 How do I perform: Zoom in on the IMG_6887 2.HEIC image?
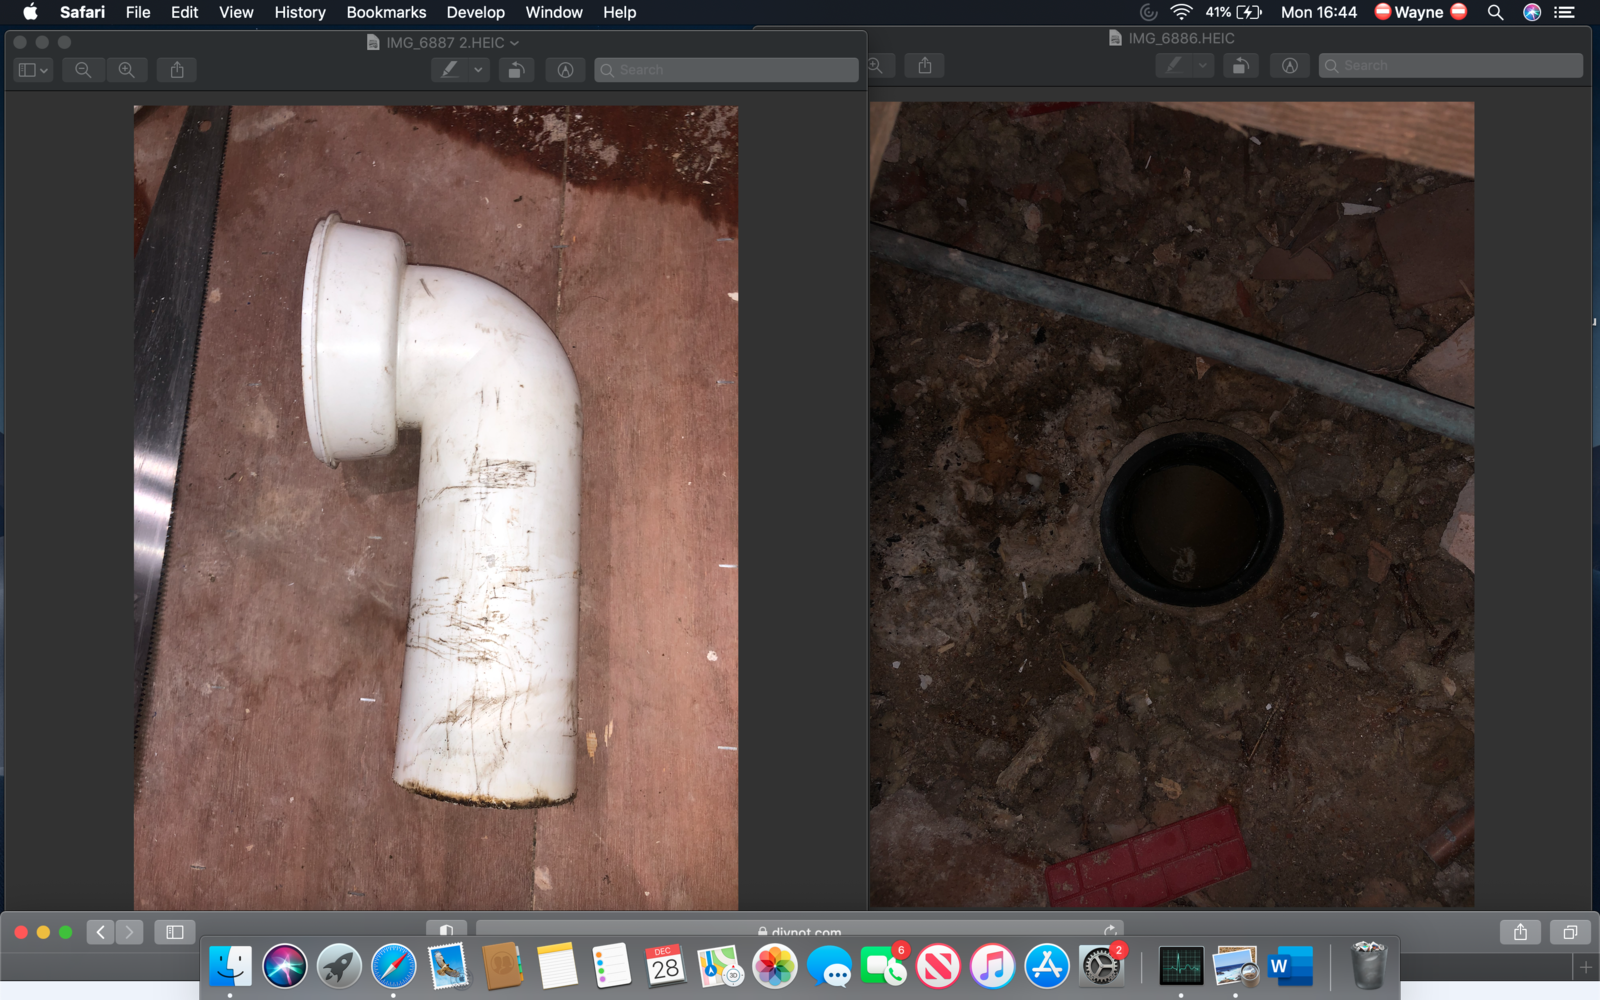point(127,70)
